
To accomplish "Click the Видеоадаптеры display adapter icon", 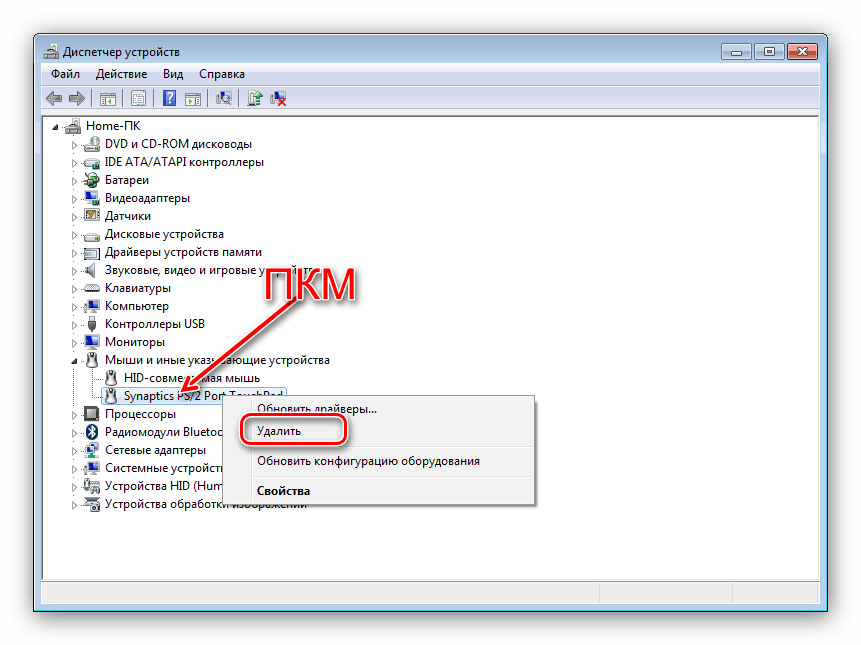I will [x=92, y=198].
